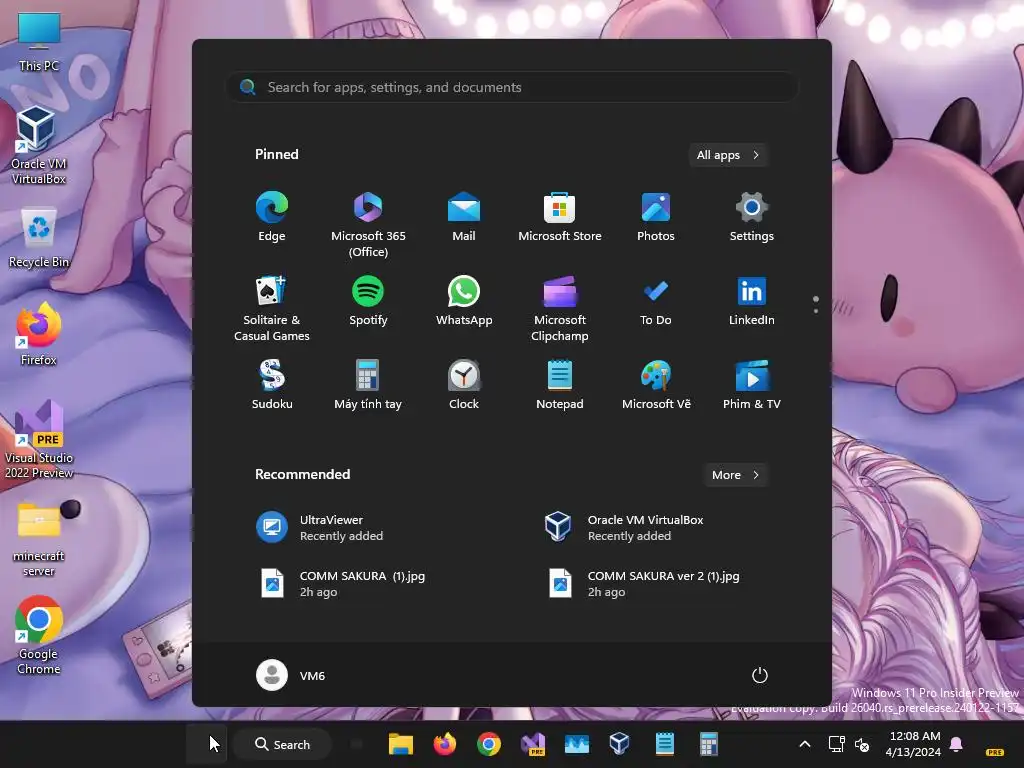Open Microsoft Vẽ paint app
Image resolution: width=1024 pixels, height=768 pixels.
coord(656,385)
